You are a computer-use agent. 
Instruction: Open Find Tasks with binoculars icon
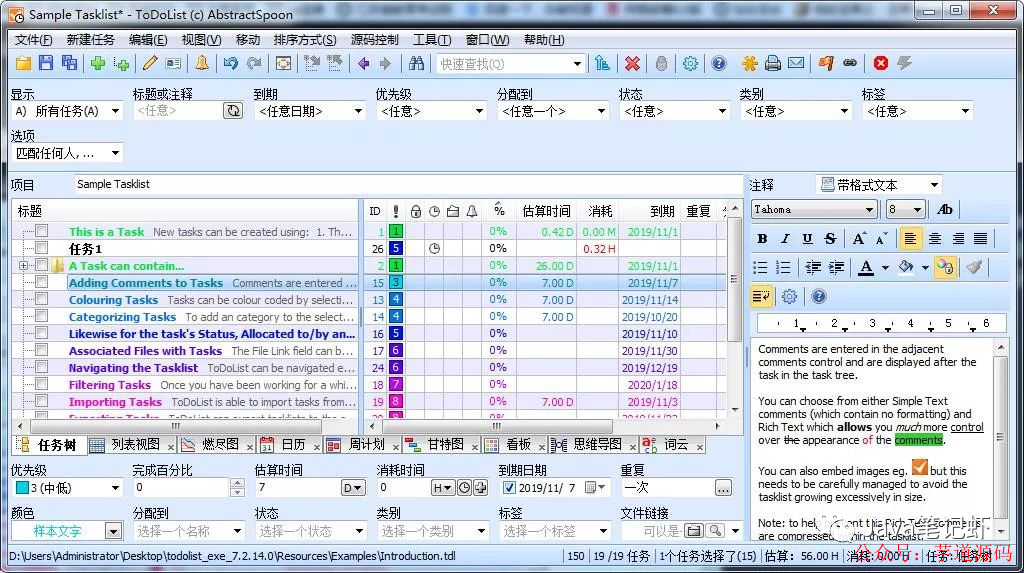click(x=416, y=63)
